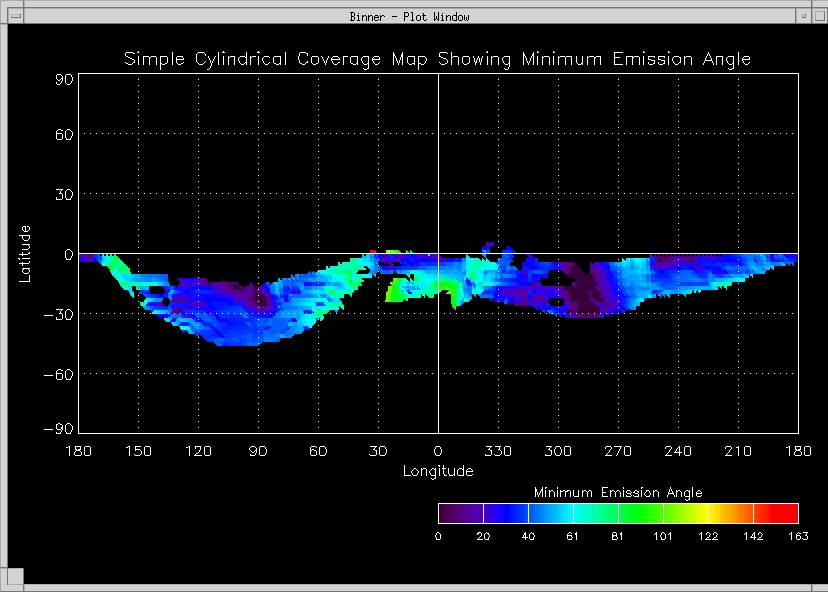Click the plot title about Minimum Emission Angle
The image size is (828, 592).
coord(437,59)
